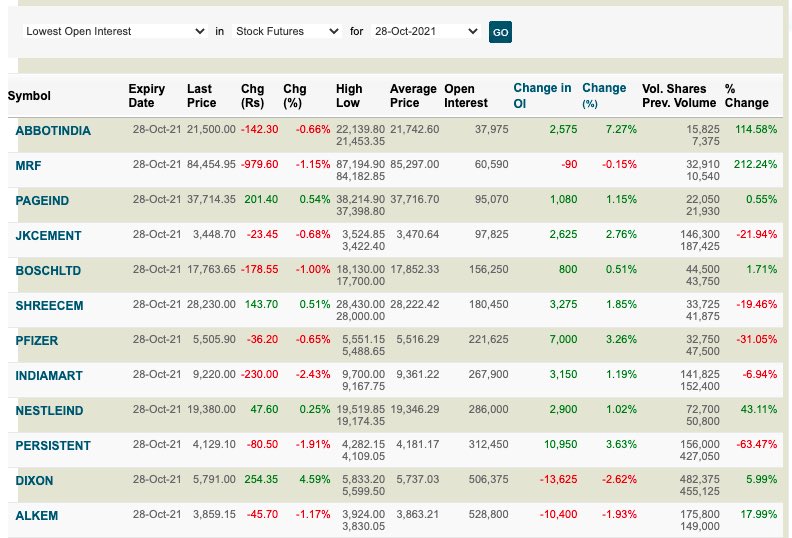Open the PERSISTENT symbol link

click(53, 446)
